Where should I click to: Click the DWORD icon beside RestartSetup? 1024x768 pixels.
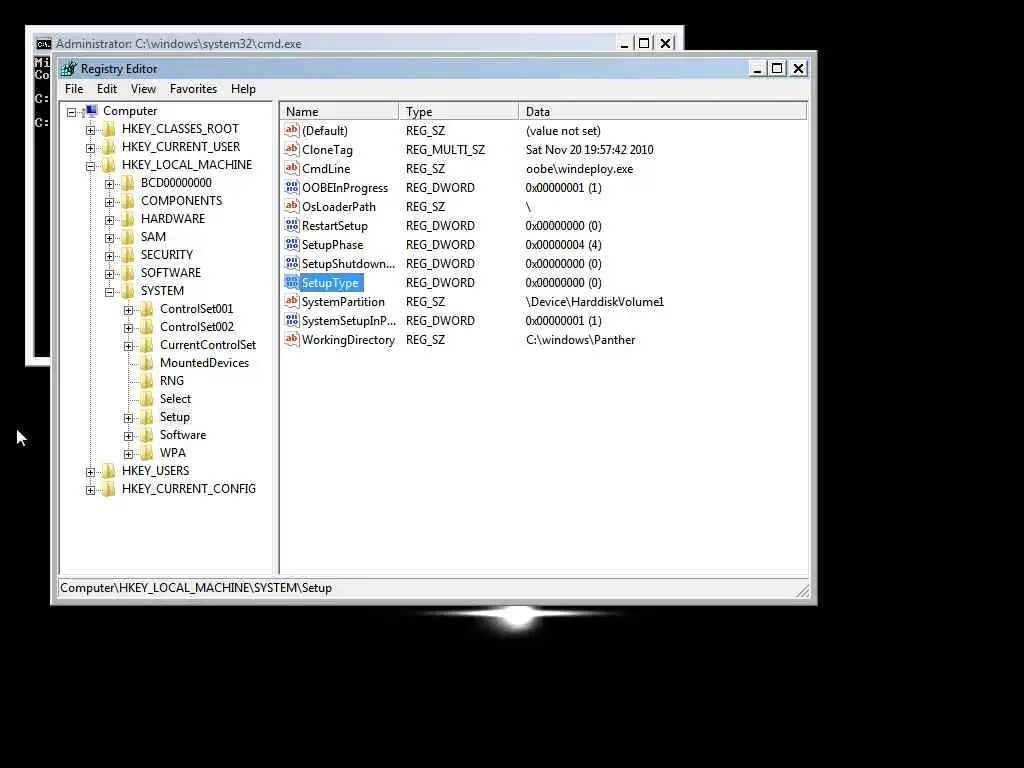tap(292, 225)
